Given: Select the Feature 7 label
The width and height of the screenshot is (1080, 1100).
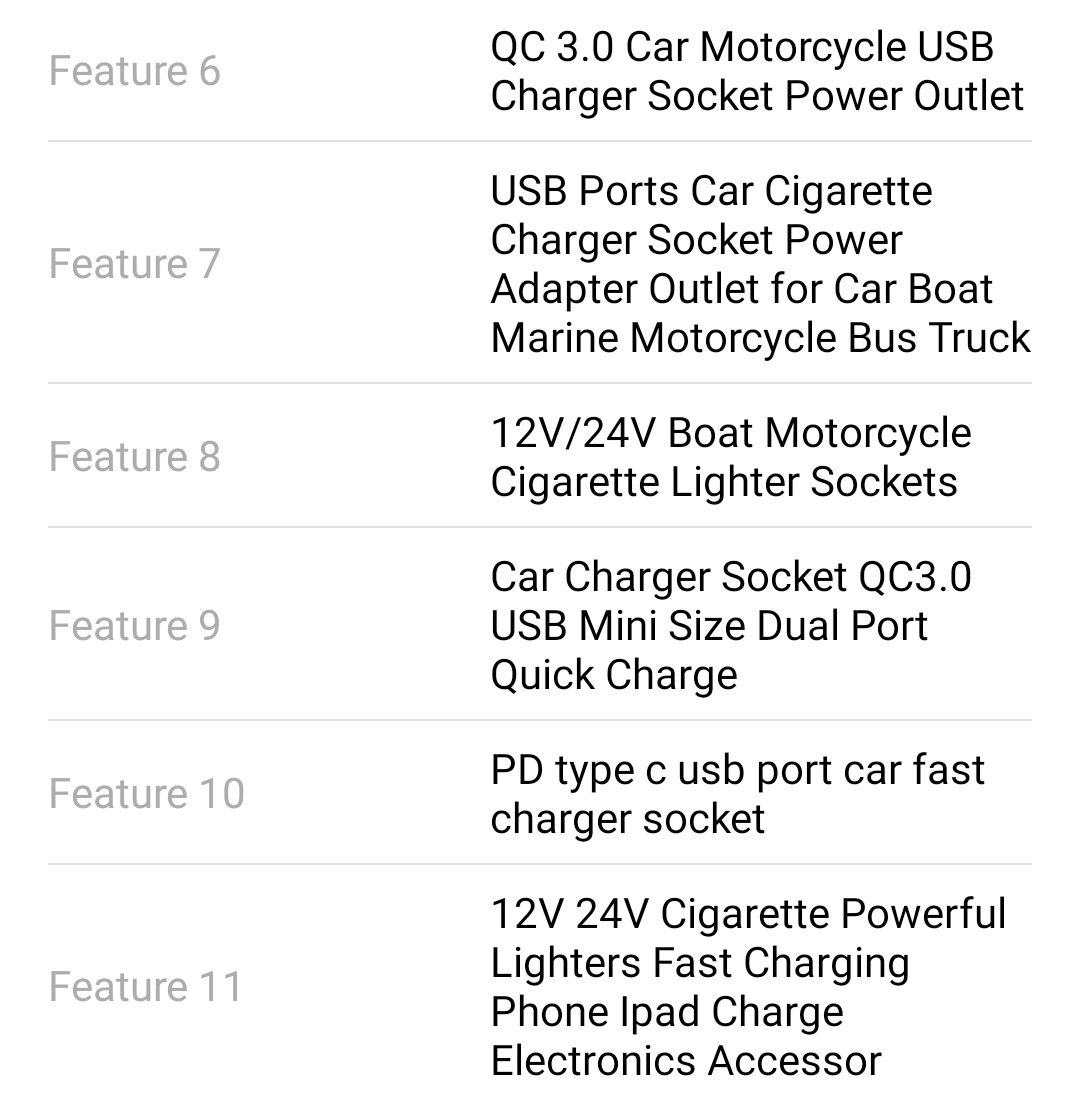Looking at the screenshot, I should (x=135, y=264).
